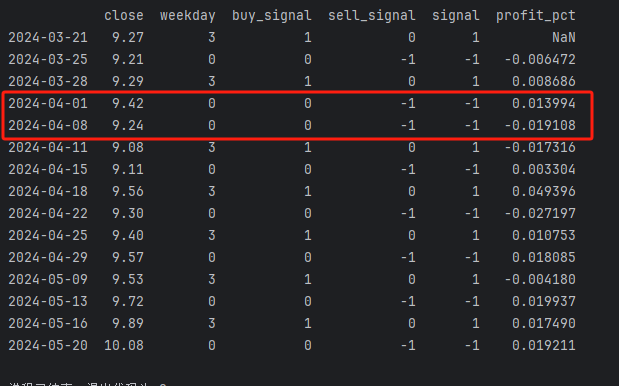This screenshot has height=386, width=619.
Task: Select the sell_signal column header
Action: 371,16
